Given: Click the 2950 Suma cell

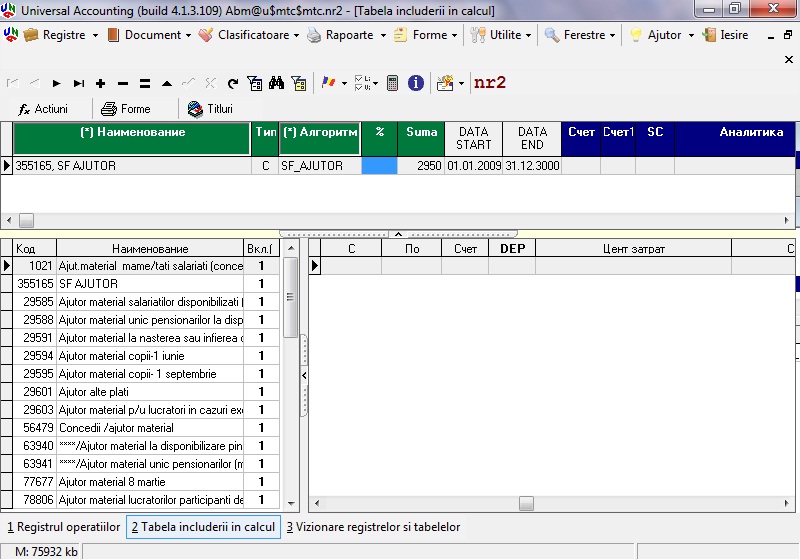Looking at the screenshot, I should 421,166.
